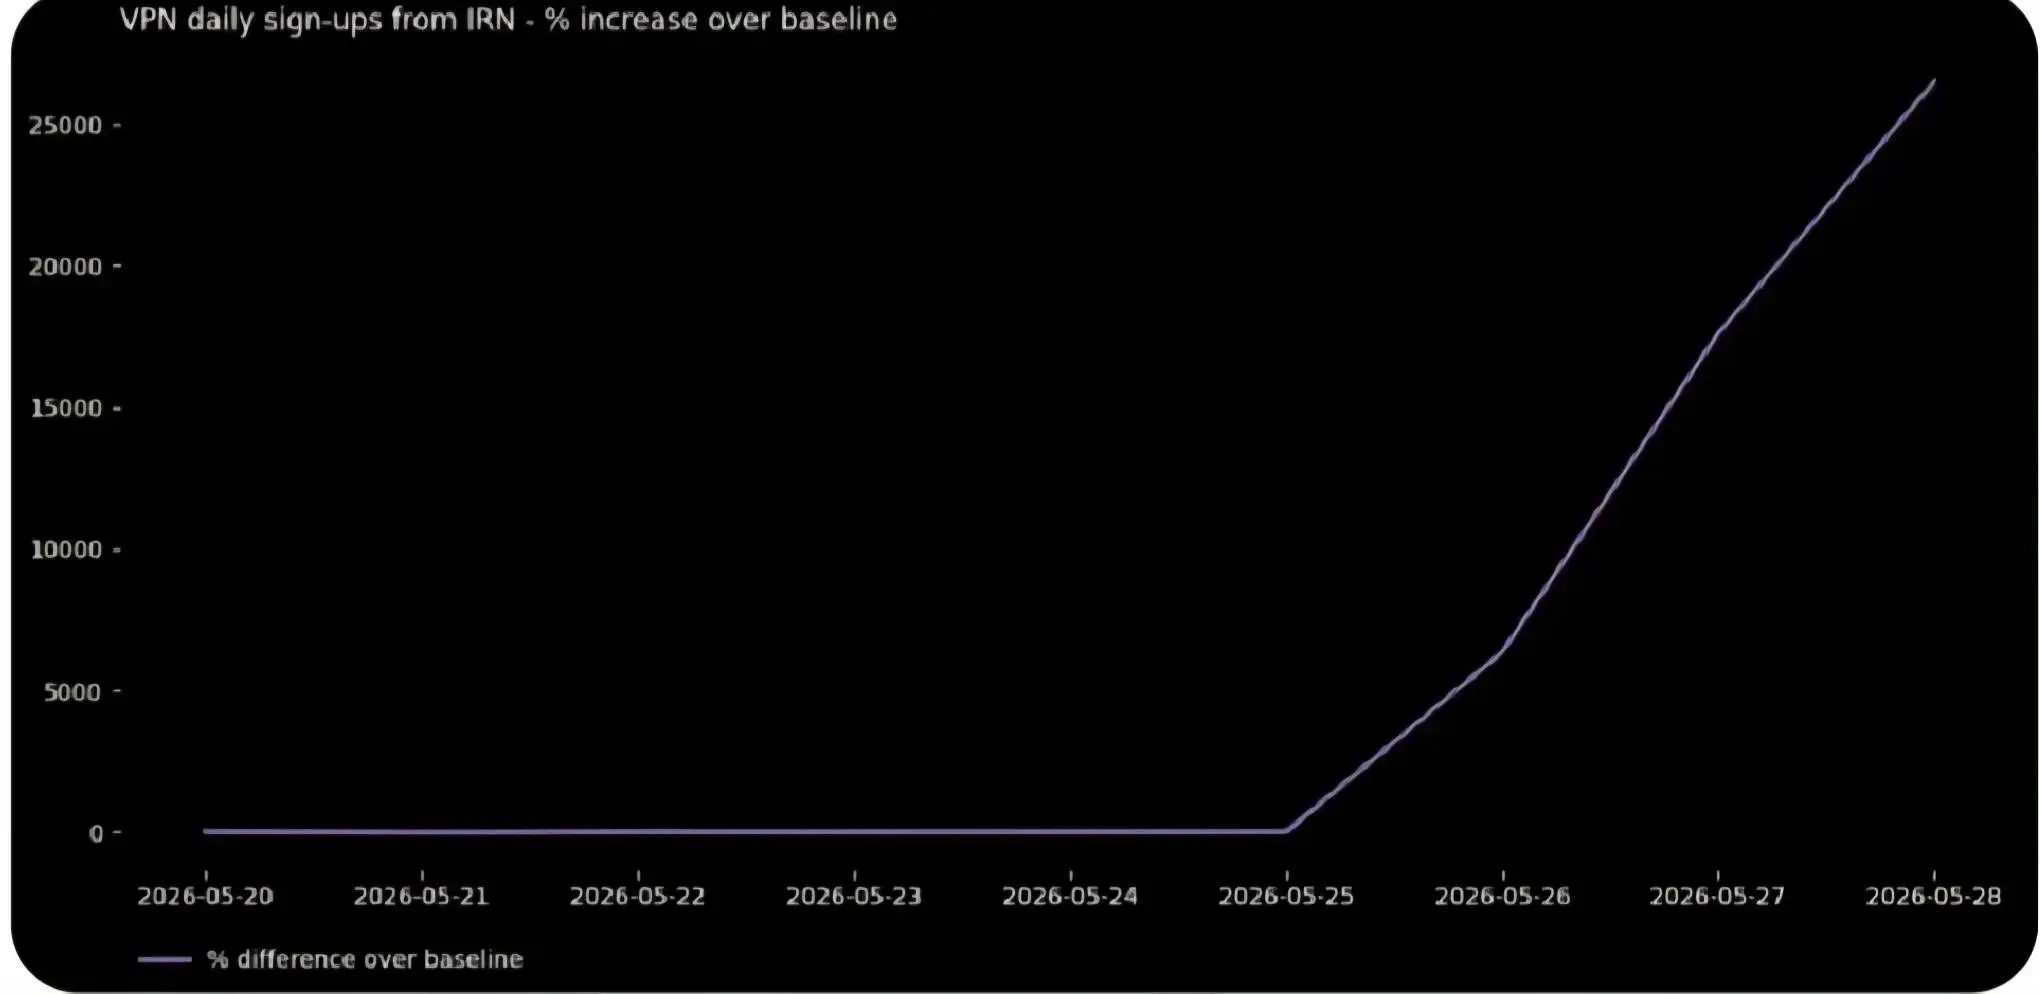Click the 10000 y-axis label

click(66, 550)
